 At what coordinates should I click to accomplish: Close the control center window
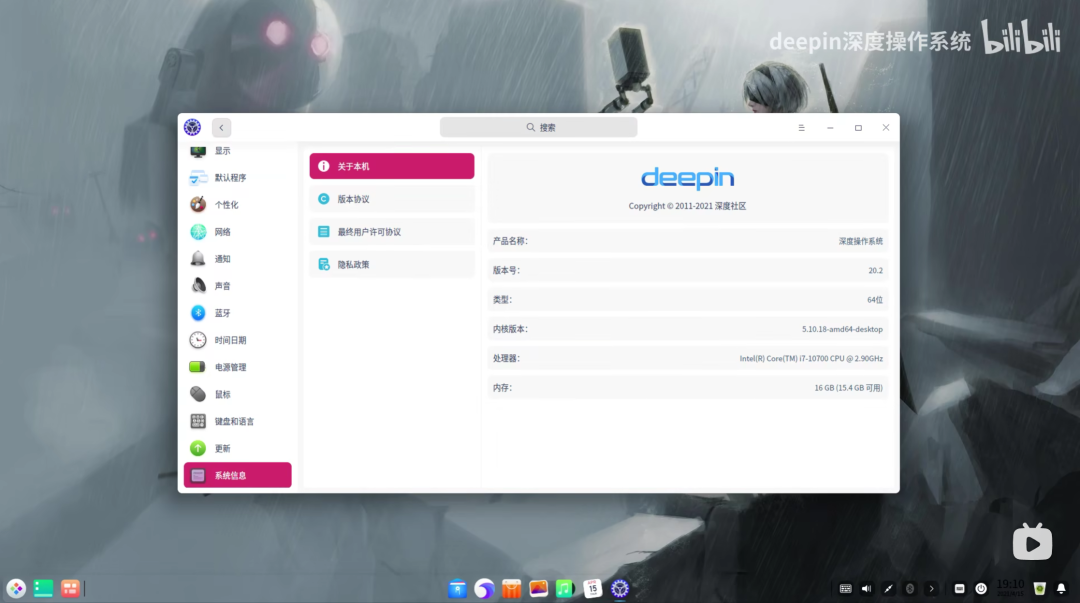886,127
